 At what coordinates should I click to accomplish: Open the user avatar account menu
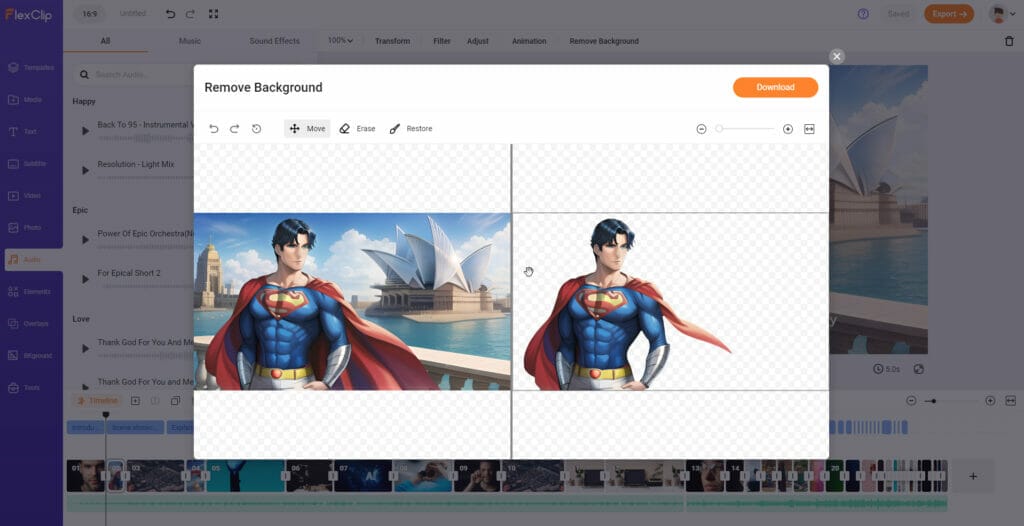1002,14
